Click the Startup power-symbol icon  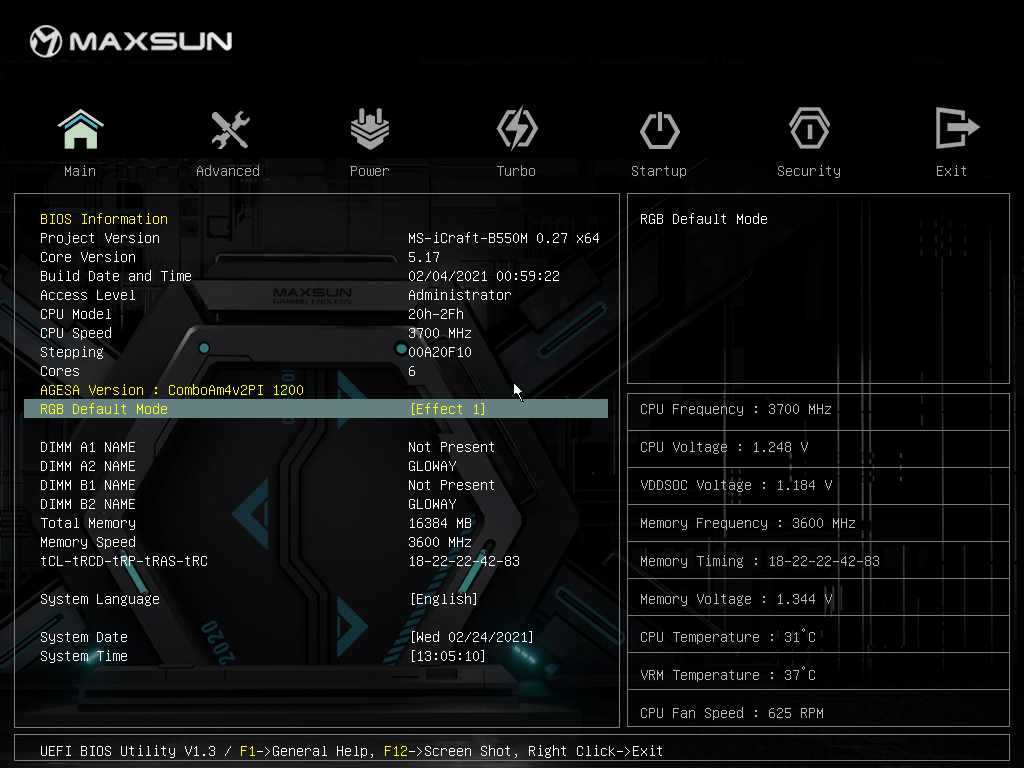tap(660, 130)
